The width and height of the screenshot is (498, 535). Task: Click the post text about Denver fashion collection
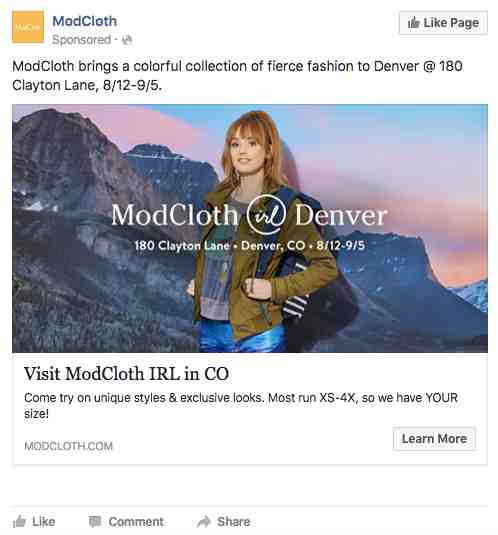(237, 75)
